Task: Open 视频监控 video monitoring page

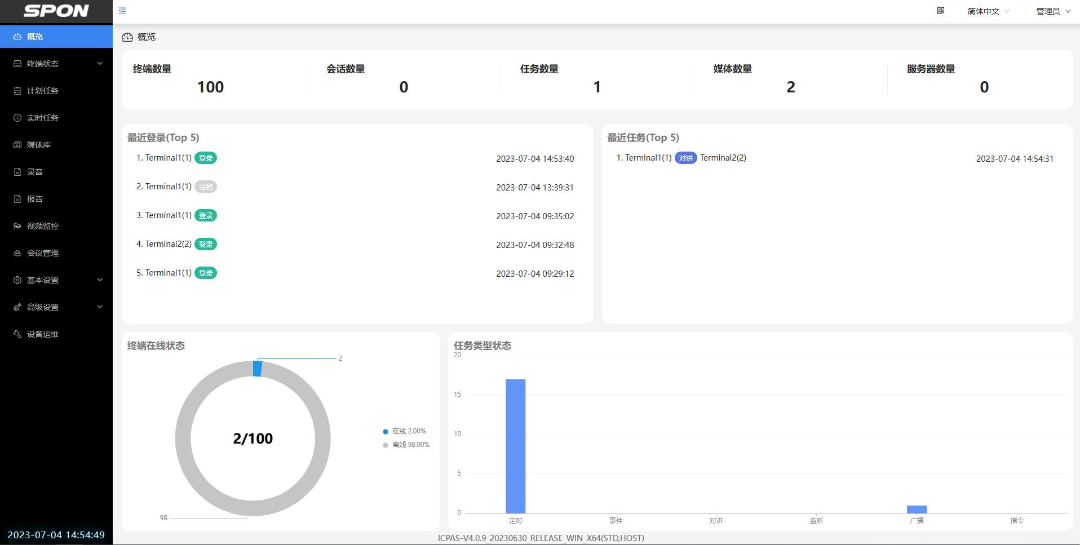Action: (42, 226)
